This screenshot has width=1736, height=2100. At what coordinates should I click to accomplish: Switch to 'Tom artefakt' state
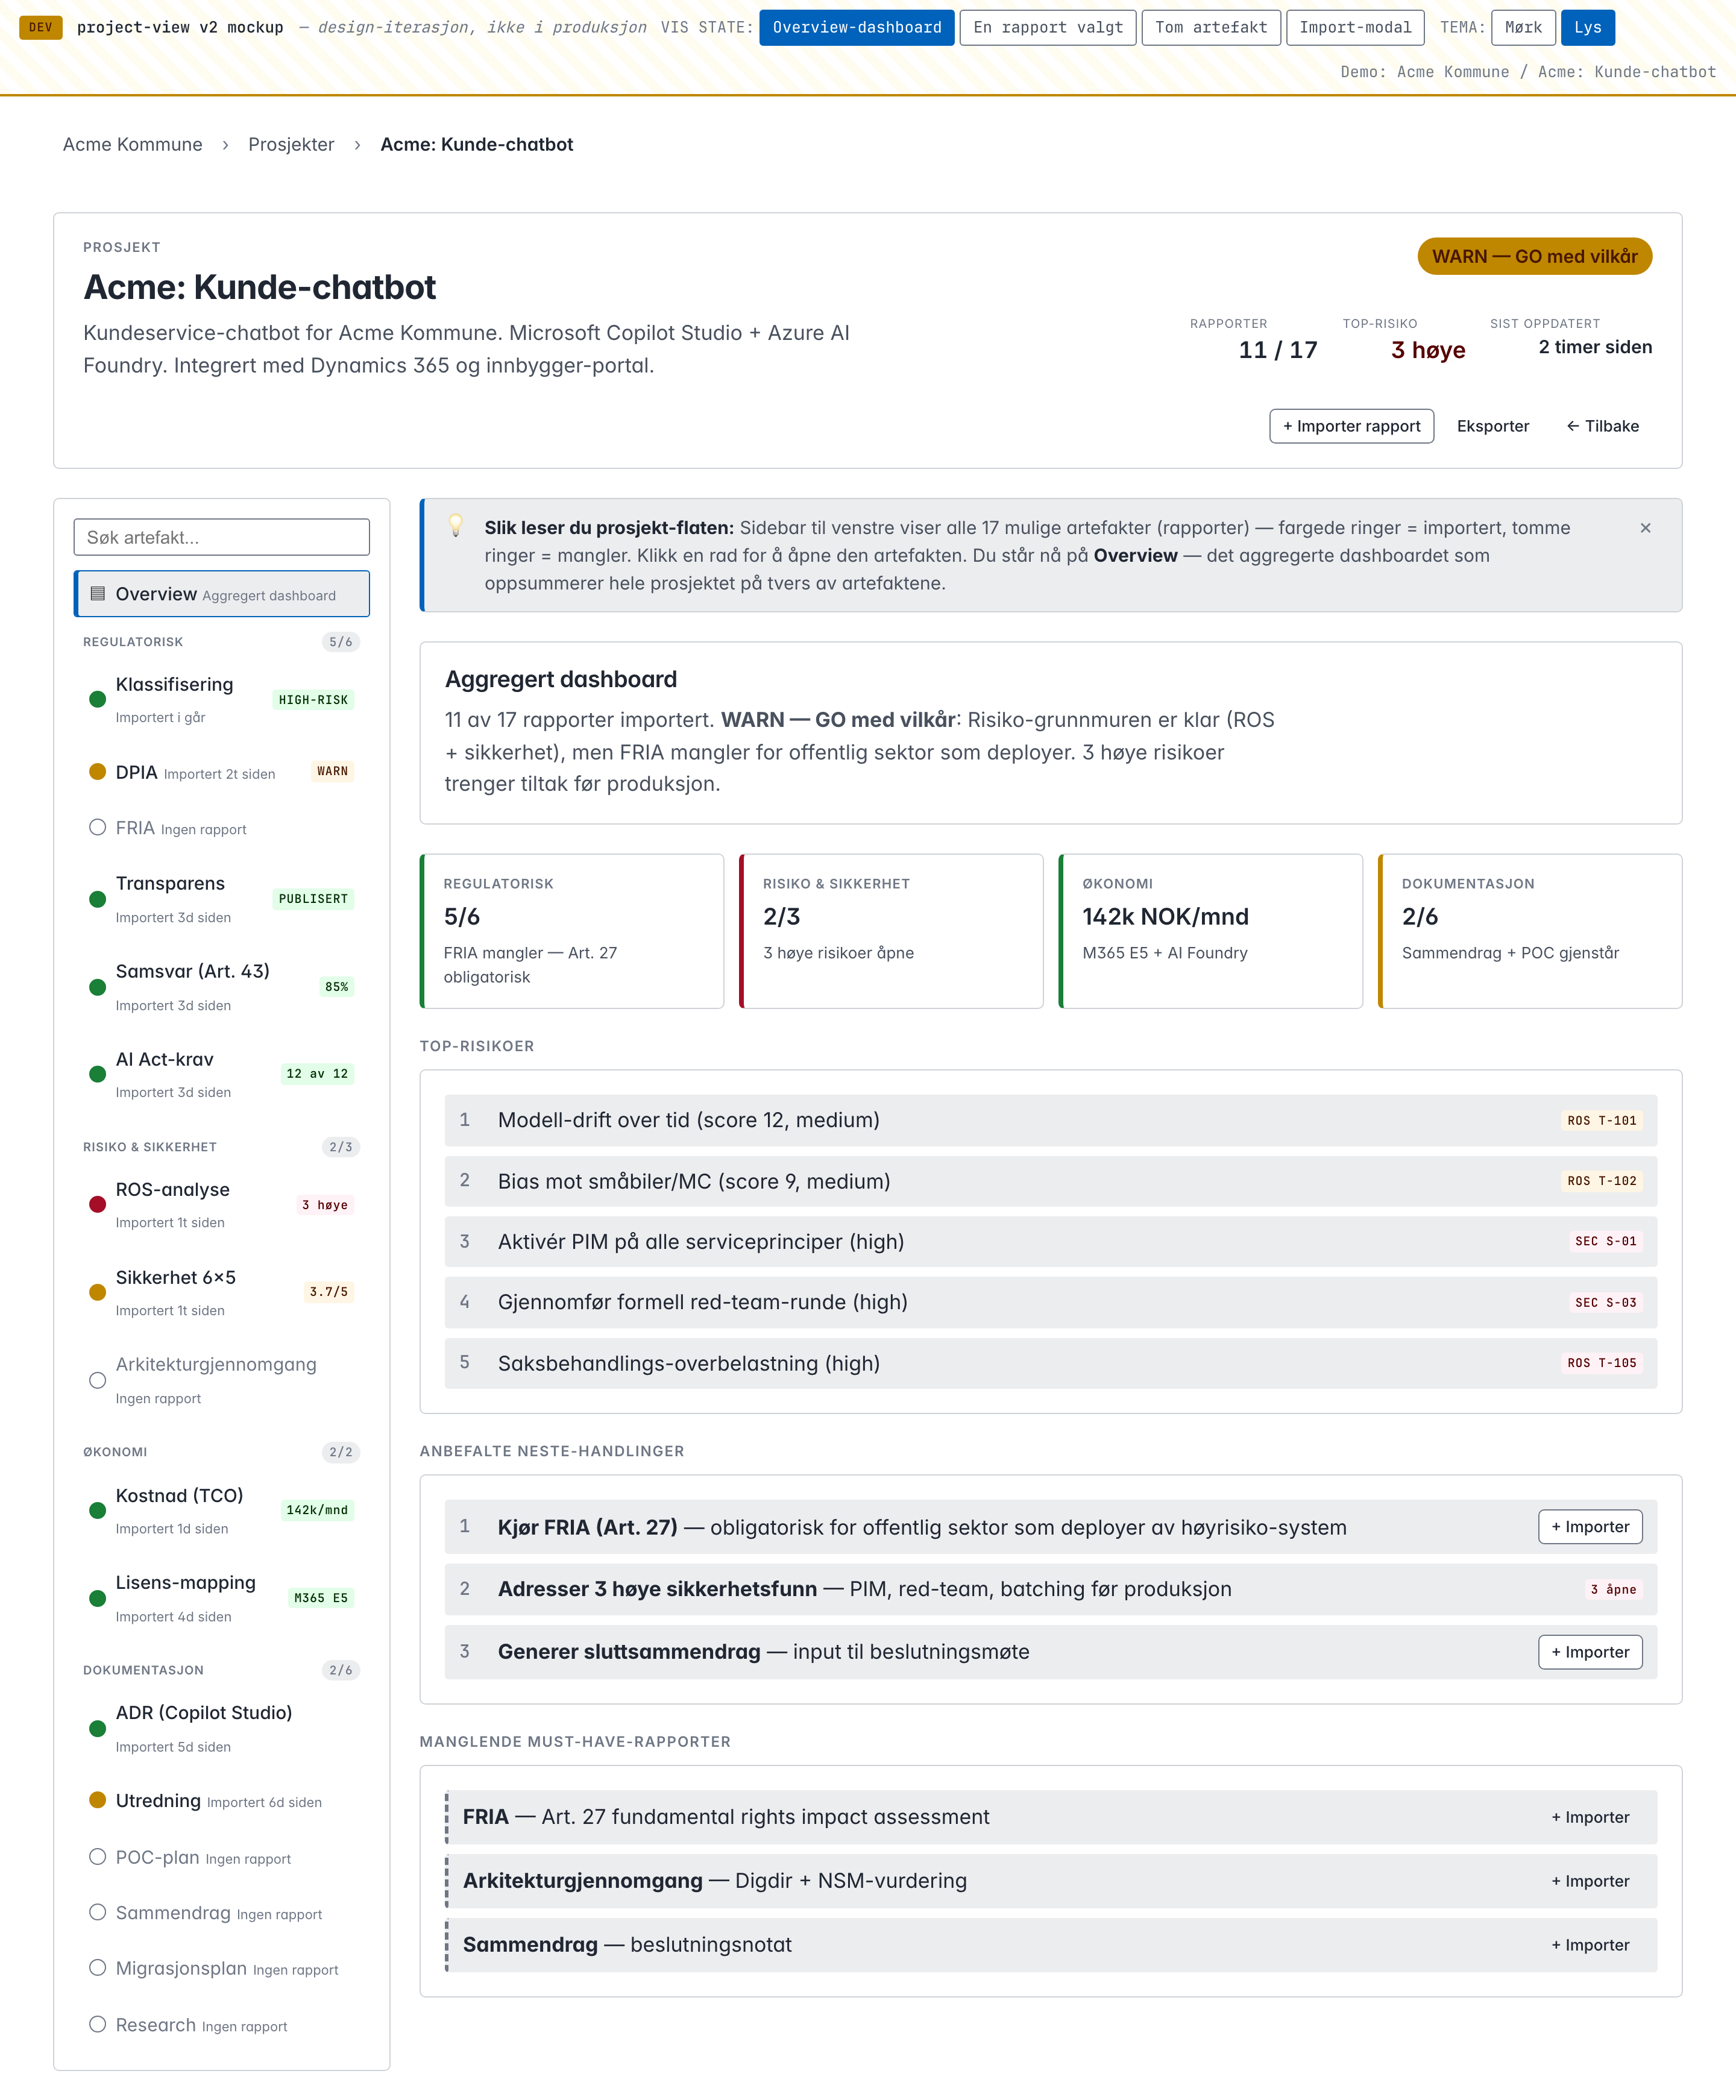point(1211,27)
